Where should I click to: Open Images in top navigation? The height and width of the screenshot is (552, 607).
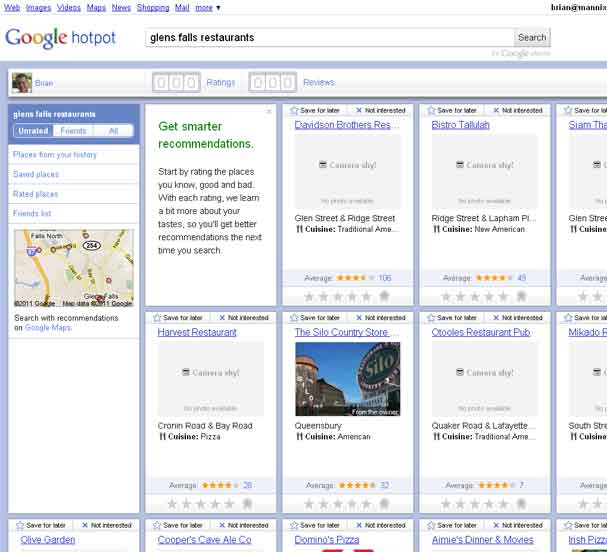pos(38,7)
